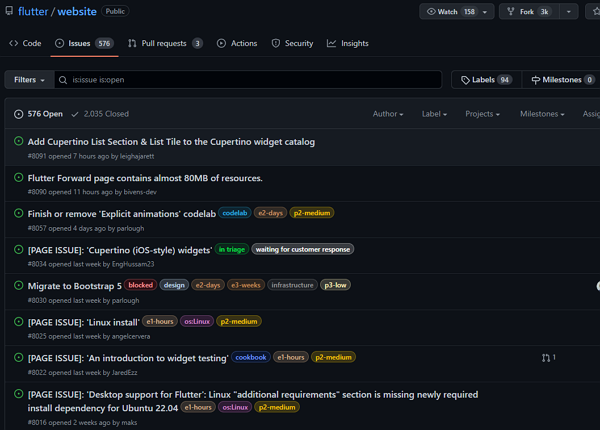Expand the Milestones filter menu
The image size is (600, 430).
[x=542, y=114]
